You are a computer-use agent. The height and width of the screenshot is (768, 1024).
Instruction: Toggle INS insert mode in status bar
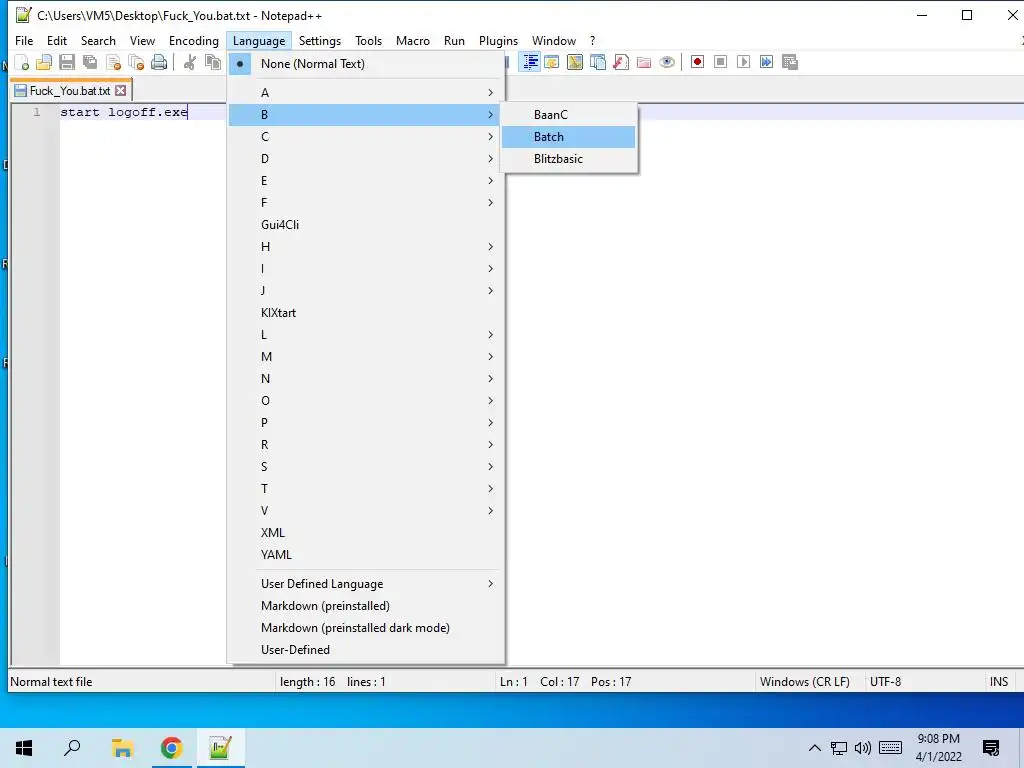click(x=999, y=682)
